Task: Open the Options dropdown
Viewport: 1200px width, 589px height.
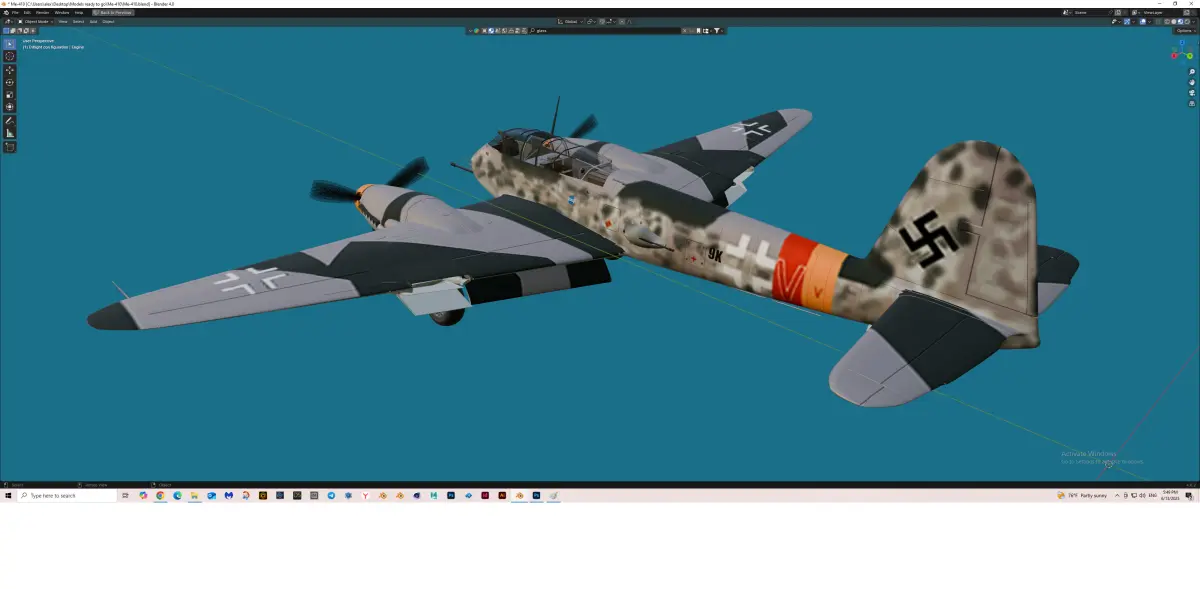Action: point(1185,31)
